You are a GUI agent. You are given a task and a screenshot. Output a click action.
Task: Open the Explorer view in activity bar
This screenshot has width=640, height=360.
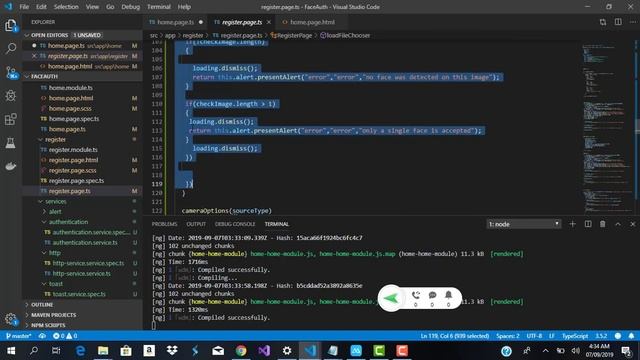coord(11,25)
